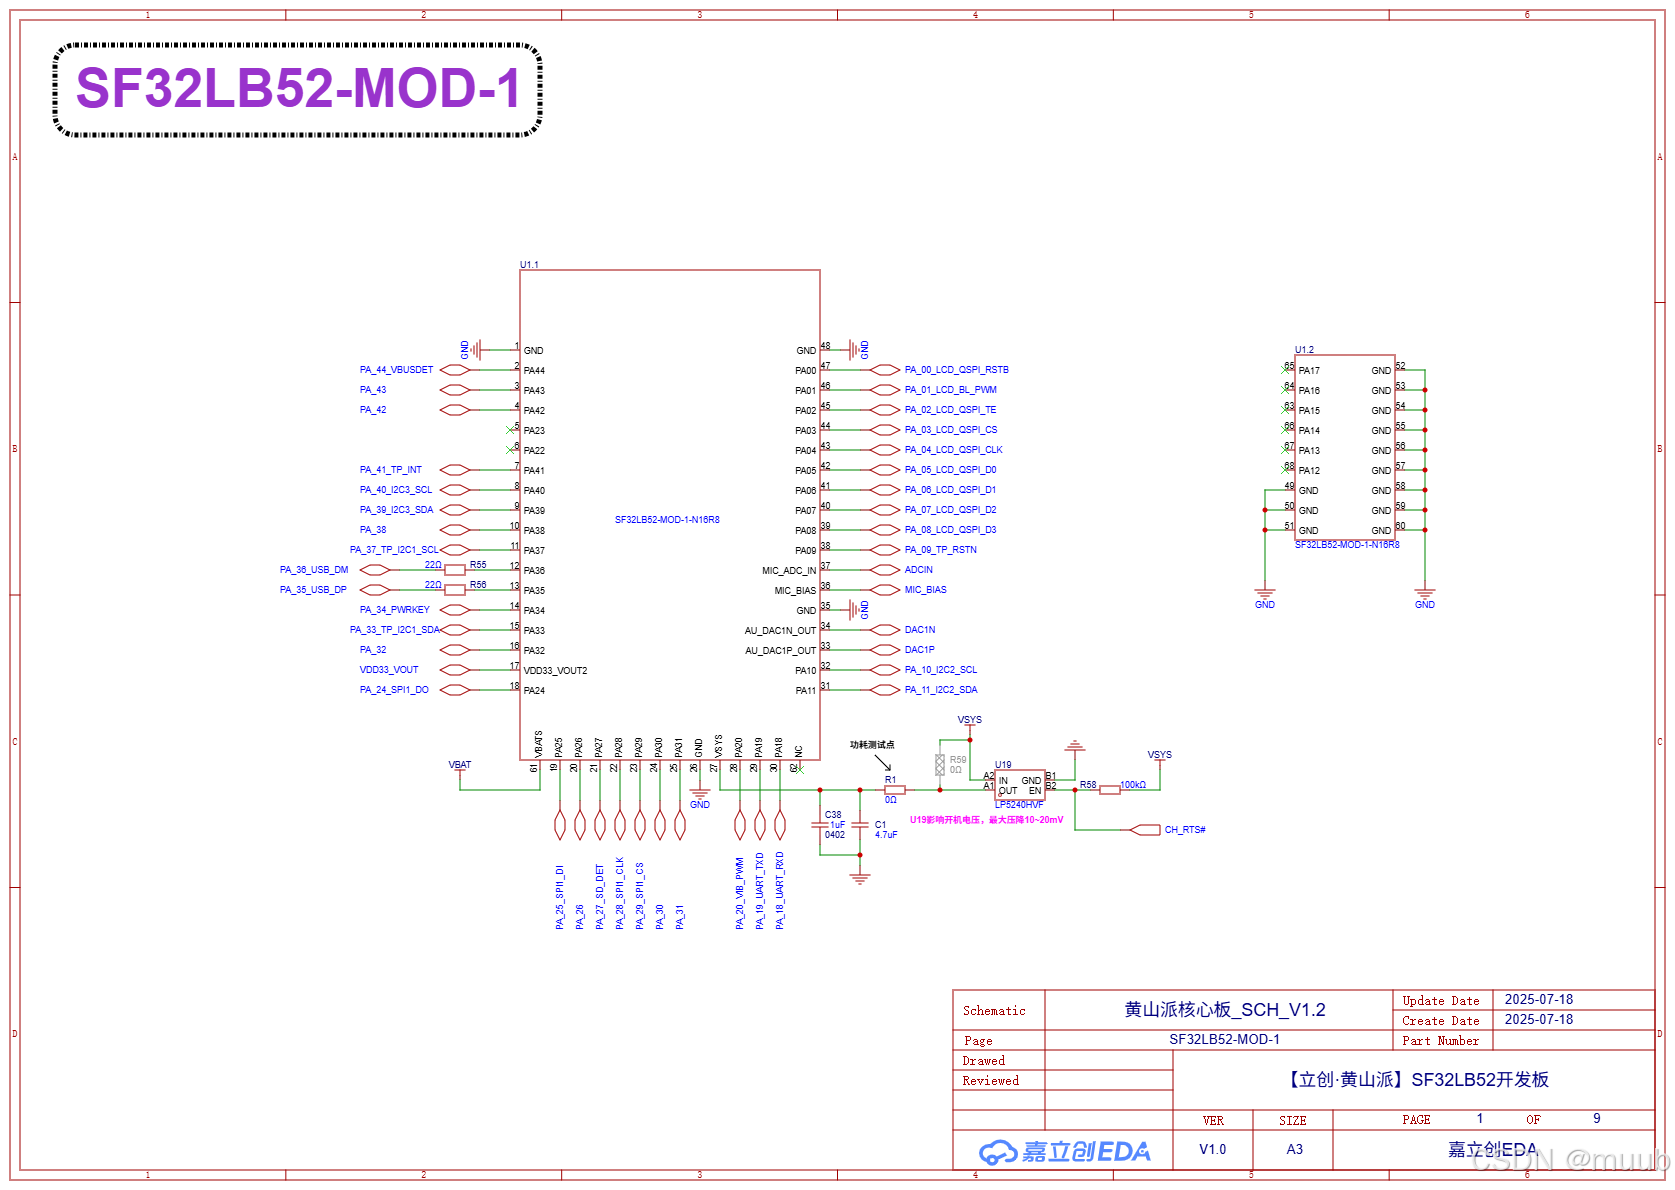Image resolution: width=1675 pixels, height=1190 pixels.
Task: Select the PA_01_LCD_BL_PWM net label
Action: pos(951,390)
